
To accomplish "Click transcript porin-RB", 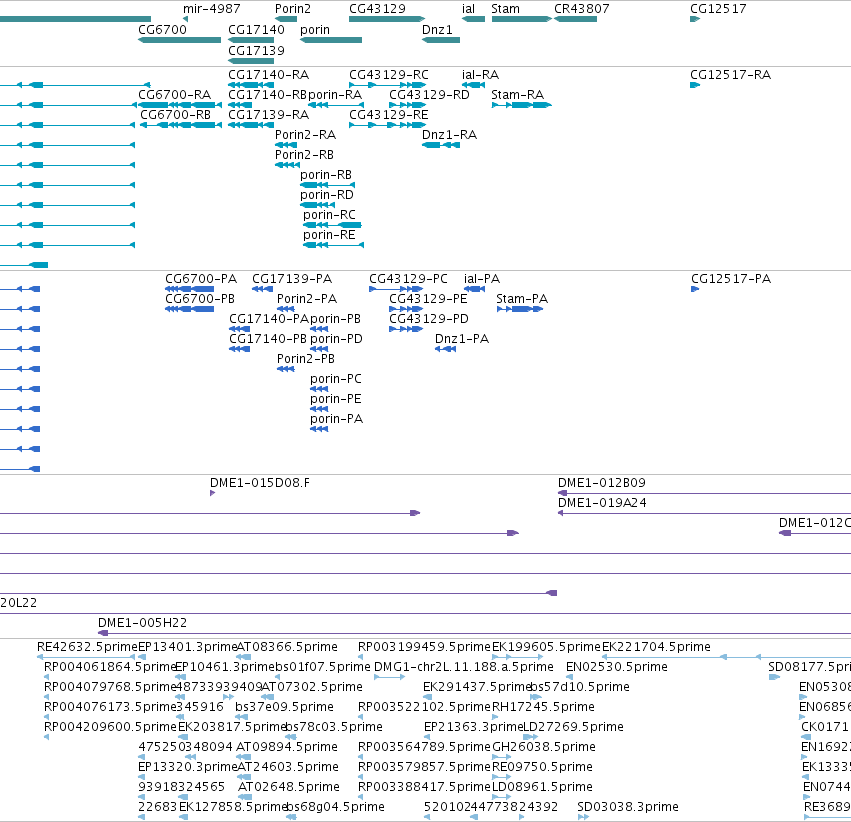I will pos(327,185).
